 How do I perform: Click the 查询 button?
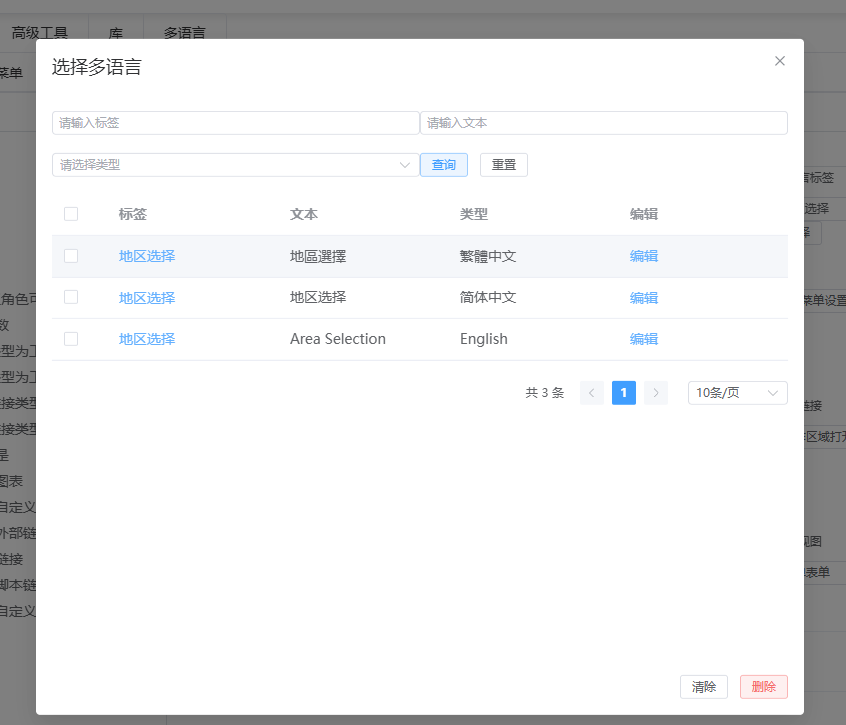[x=444, y=165]
